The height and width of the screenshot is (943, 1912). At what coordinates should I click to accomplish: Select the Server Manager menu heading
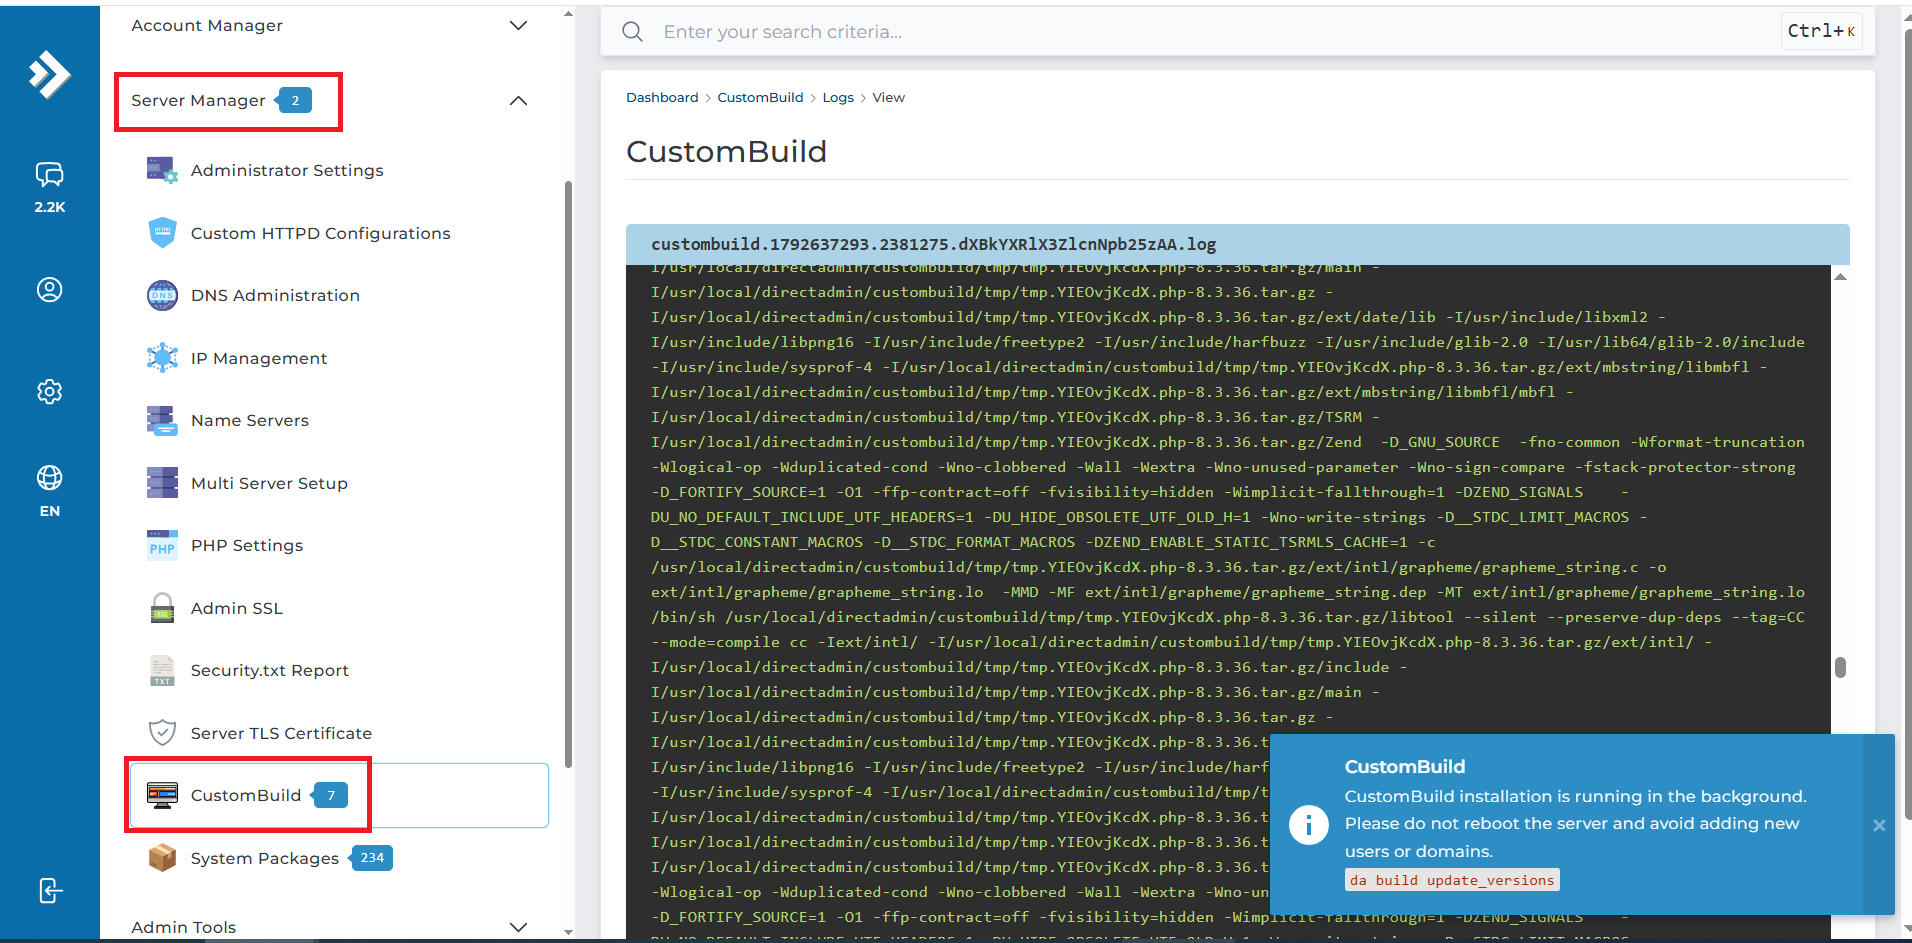pos(198,100)
